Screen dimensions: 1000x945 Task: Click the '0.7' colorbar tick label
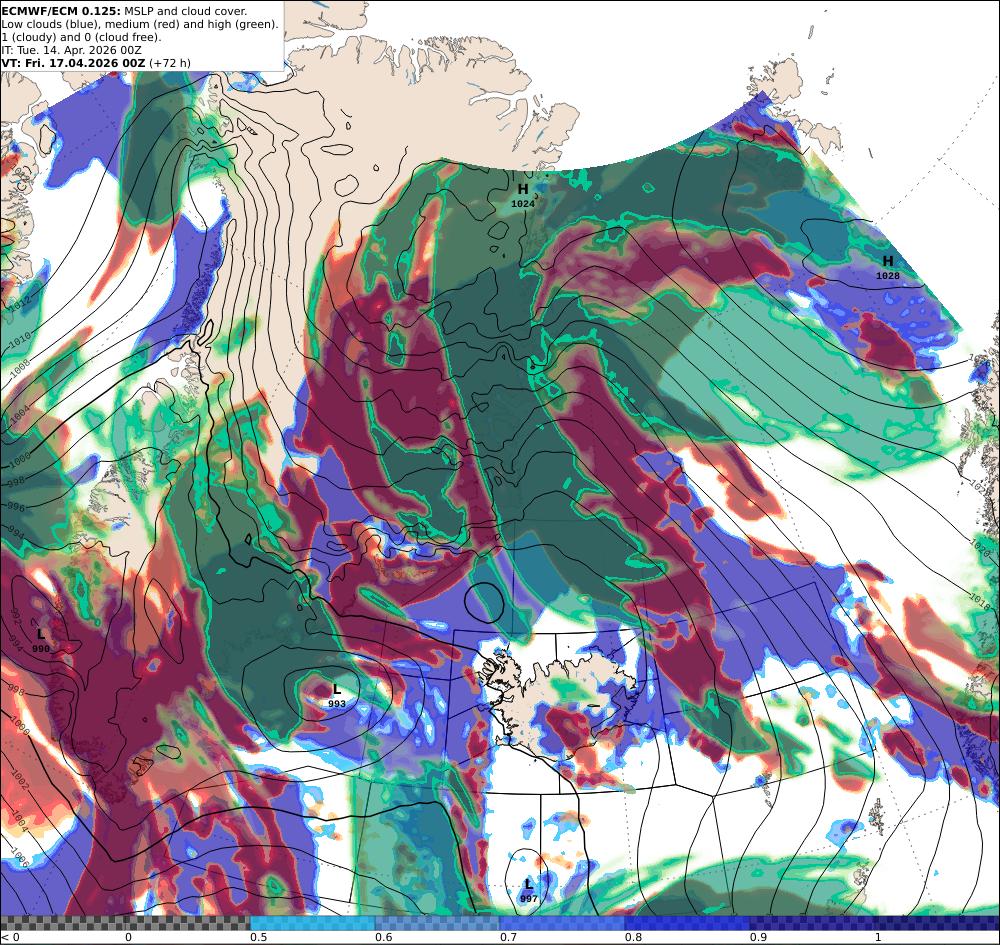[508, 937]
